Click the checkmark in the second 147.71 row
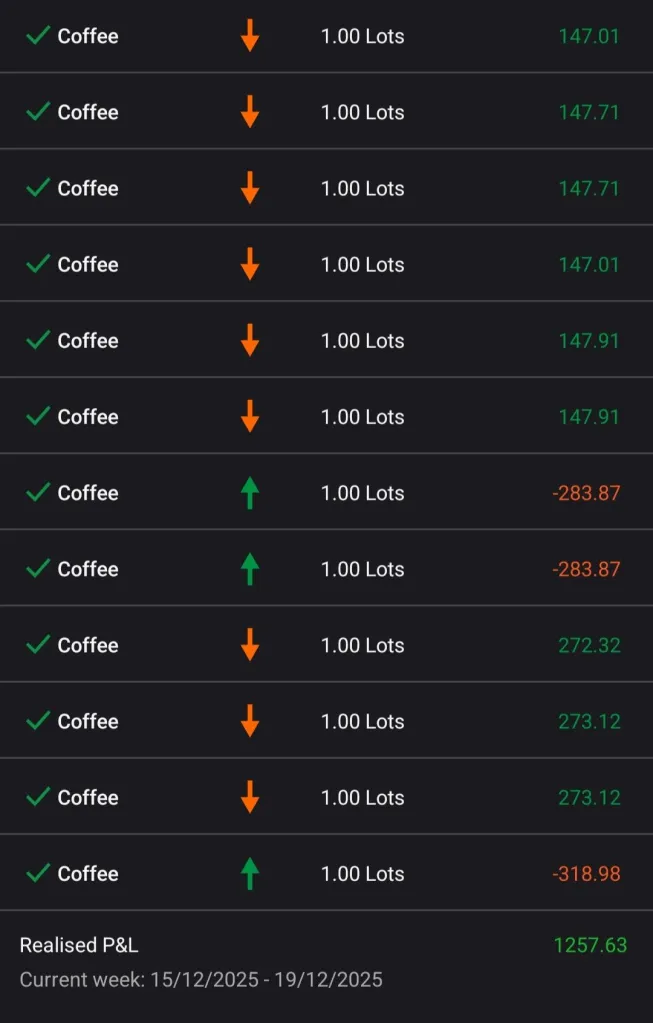Viewport: 653px width, 1023px height. point(38,188)
